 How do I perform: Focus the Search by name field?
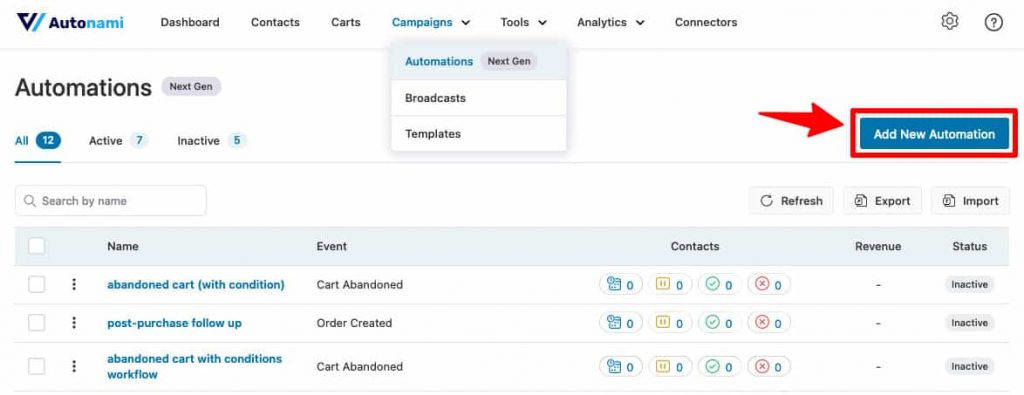pyautogui.click(x=110, y=200)
